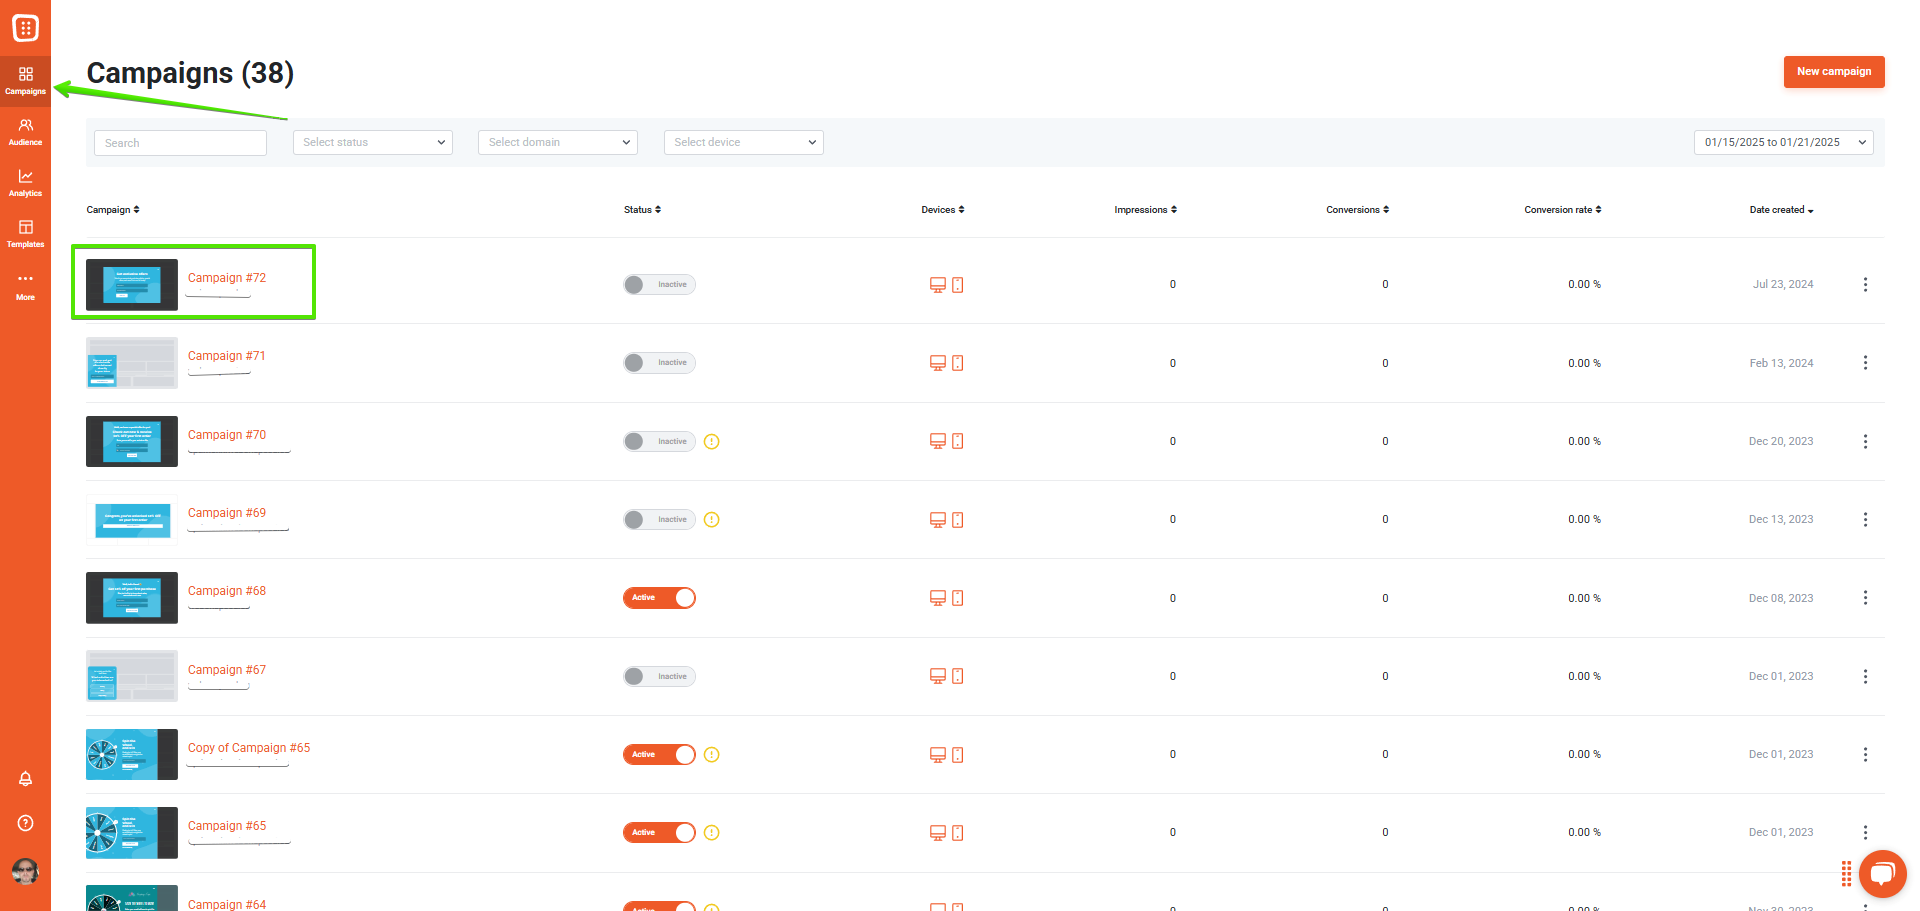This screenshot has height=911, width=1920.
Task: Click Campaign #70 warning icon
Action: (712, 442)
